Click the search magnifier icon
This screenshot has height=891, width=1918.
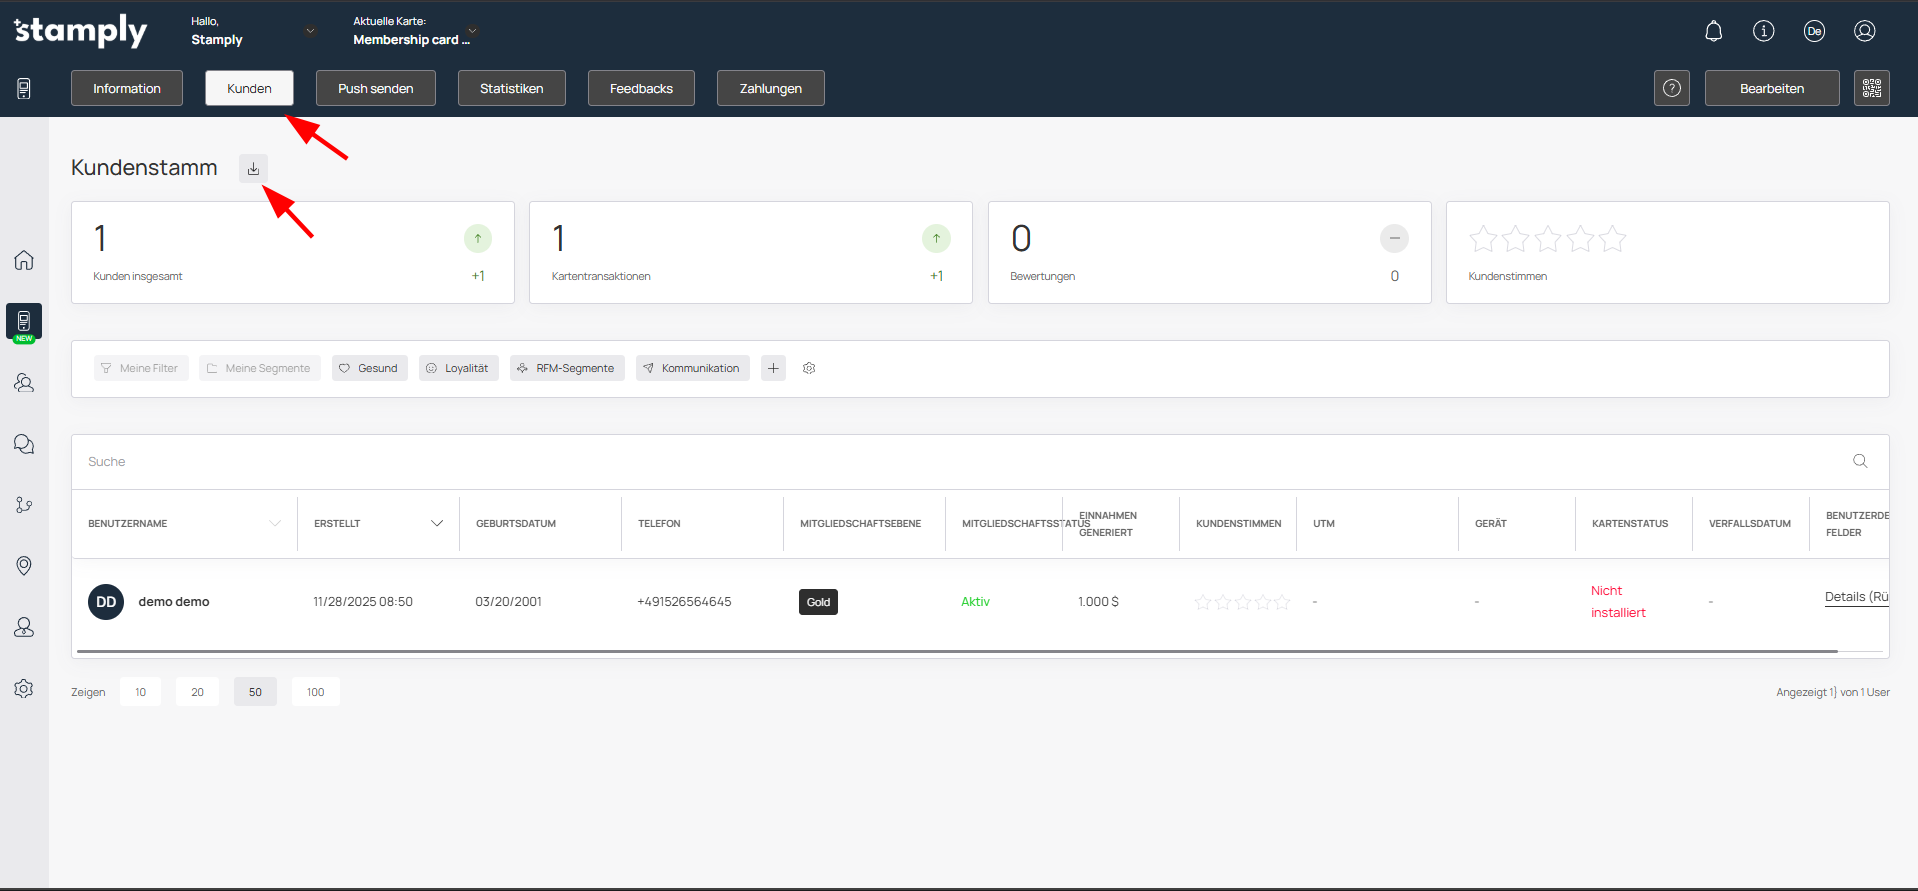[x=1859, y=461]
